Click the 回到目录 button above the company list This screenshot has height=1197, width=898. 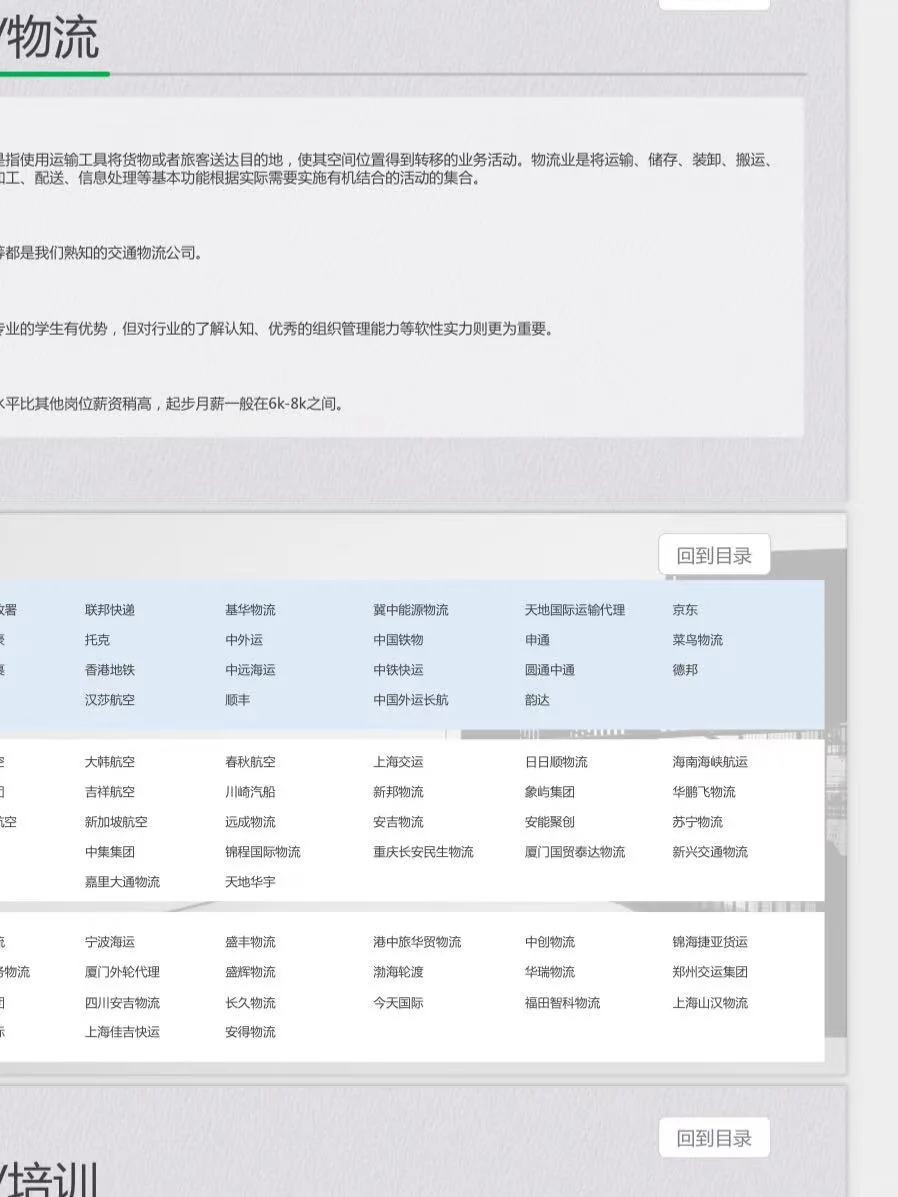coord(714,555)
